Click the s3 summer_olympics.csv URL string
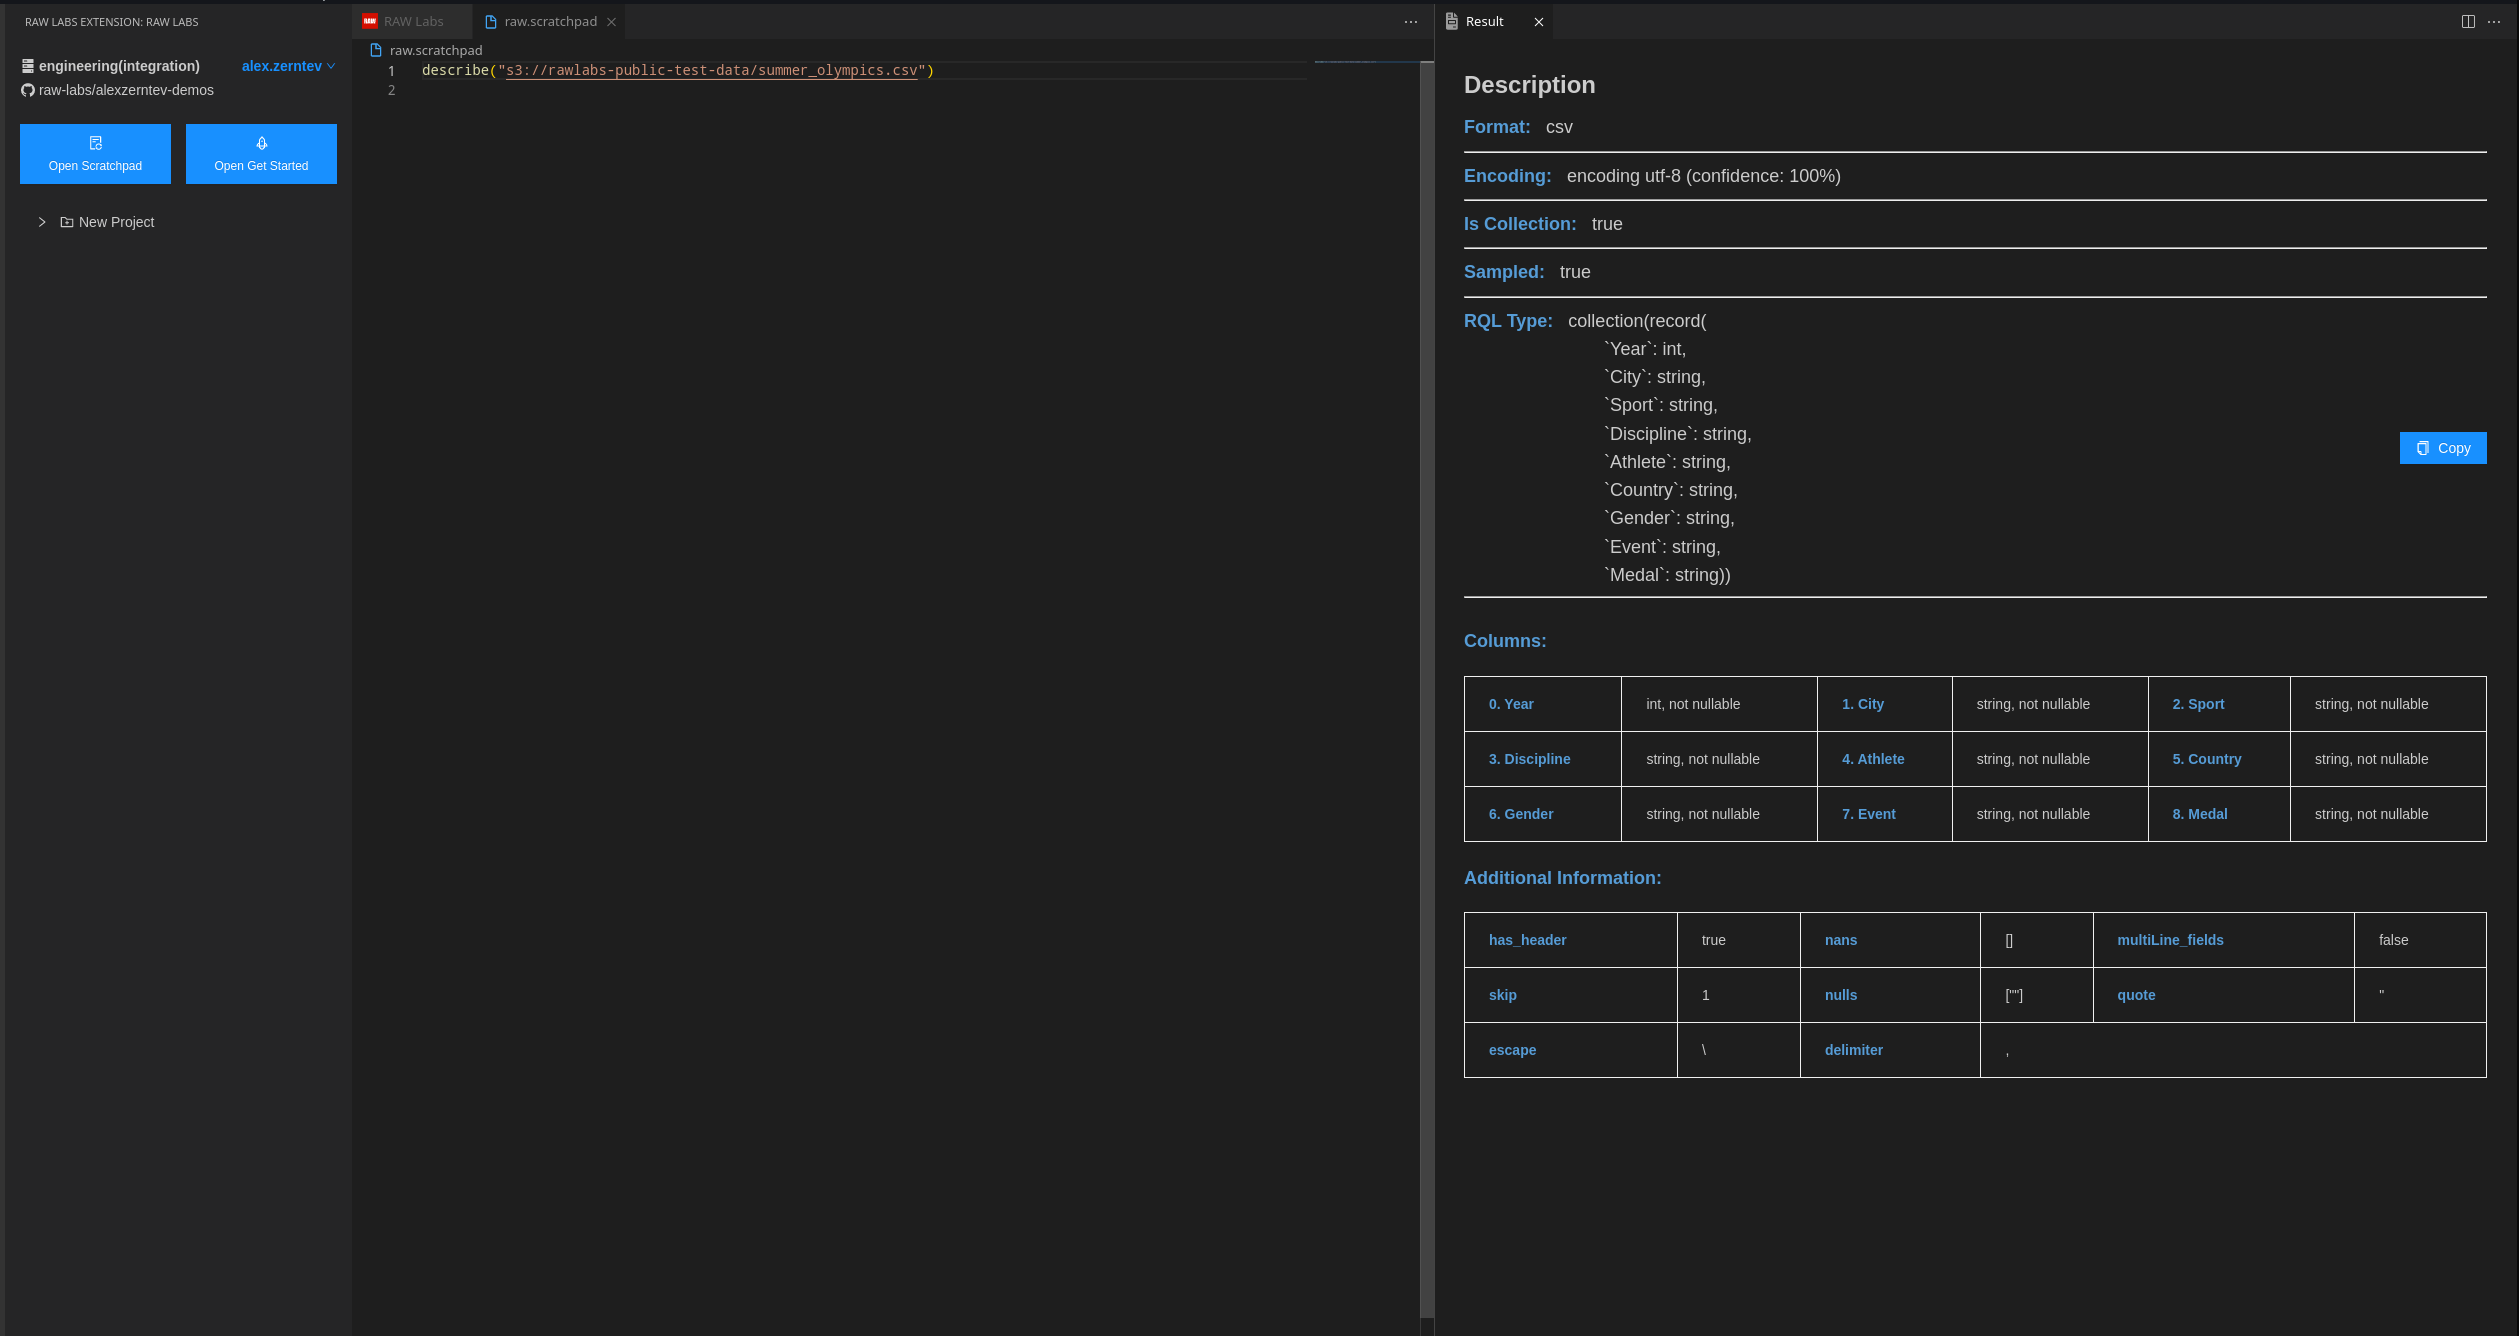This screenshot has height=1336, width=2519. (711, 70)
